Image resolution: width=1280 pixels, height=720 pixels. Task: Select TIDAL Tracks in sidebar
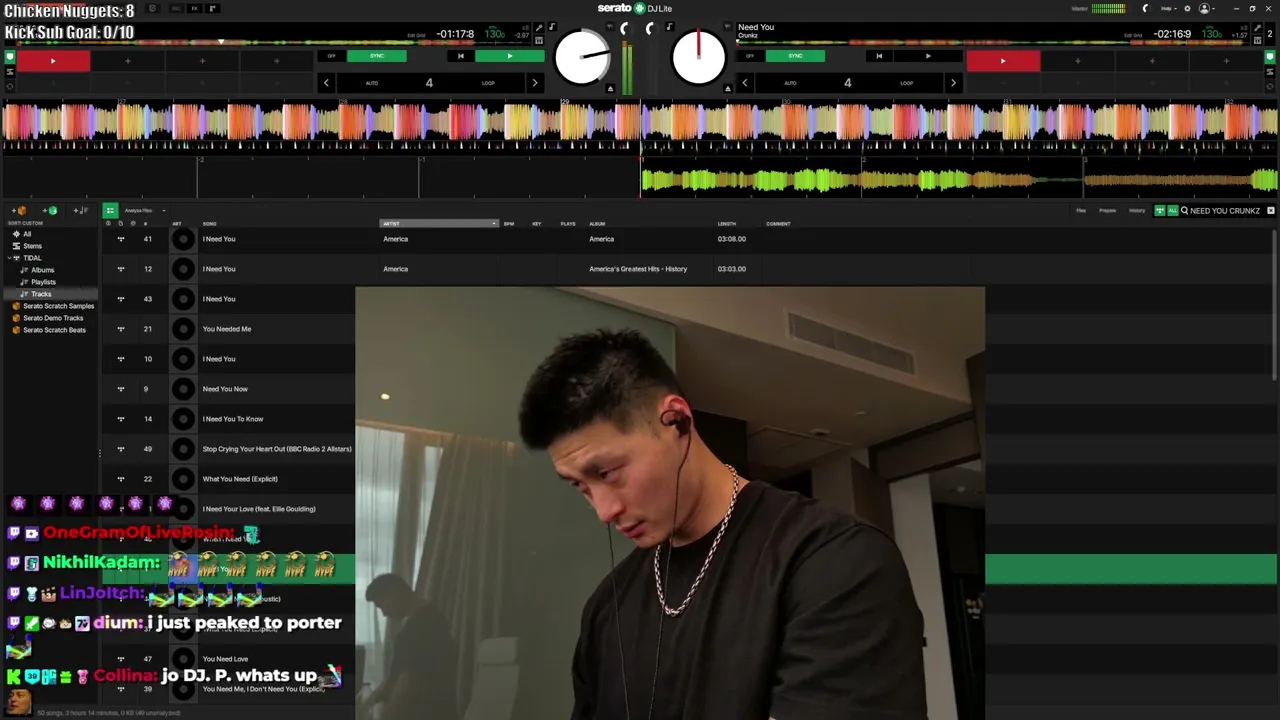[x=41, y=294]
